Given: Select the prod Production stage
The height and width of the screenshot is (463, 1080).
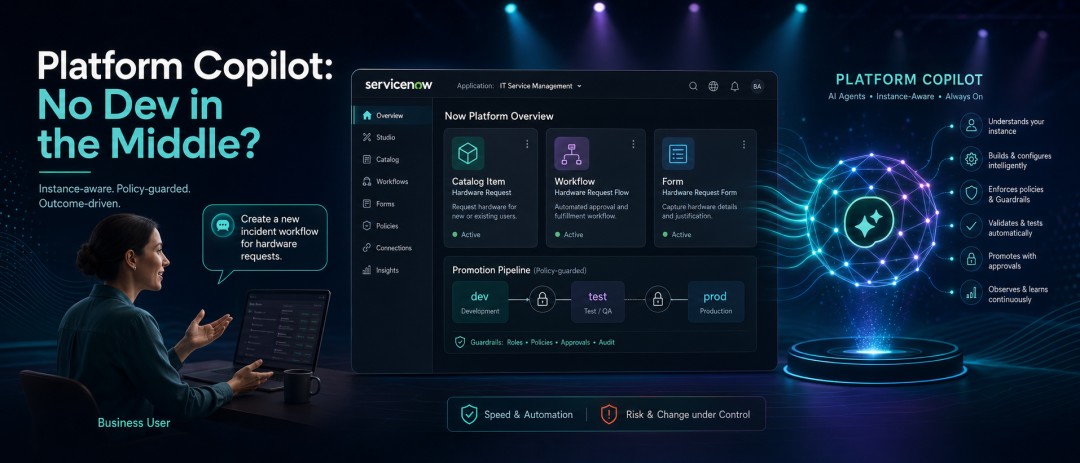Looking at the screenshot, I should tap(716, 302).
